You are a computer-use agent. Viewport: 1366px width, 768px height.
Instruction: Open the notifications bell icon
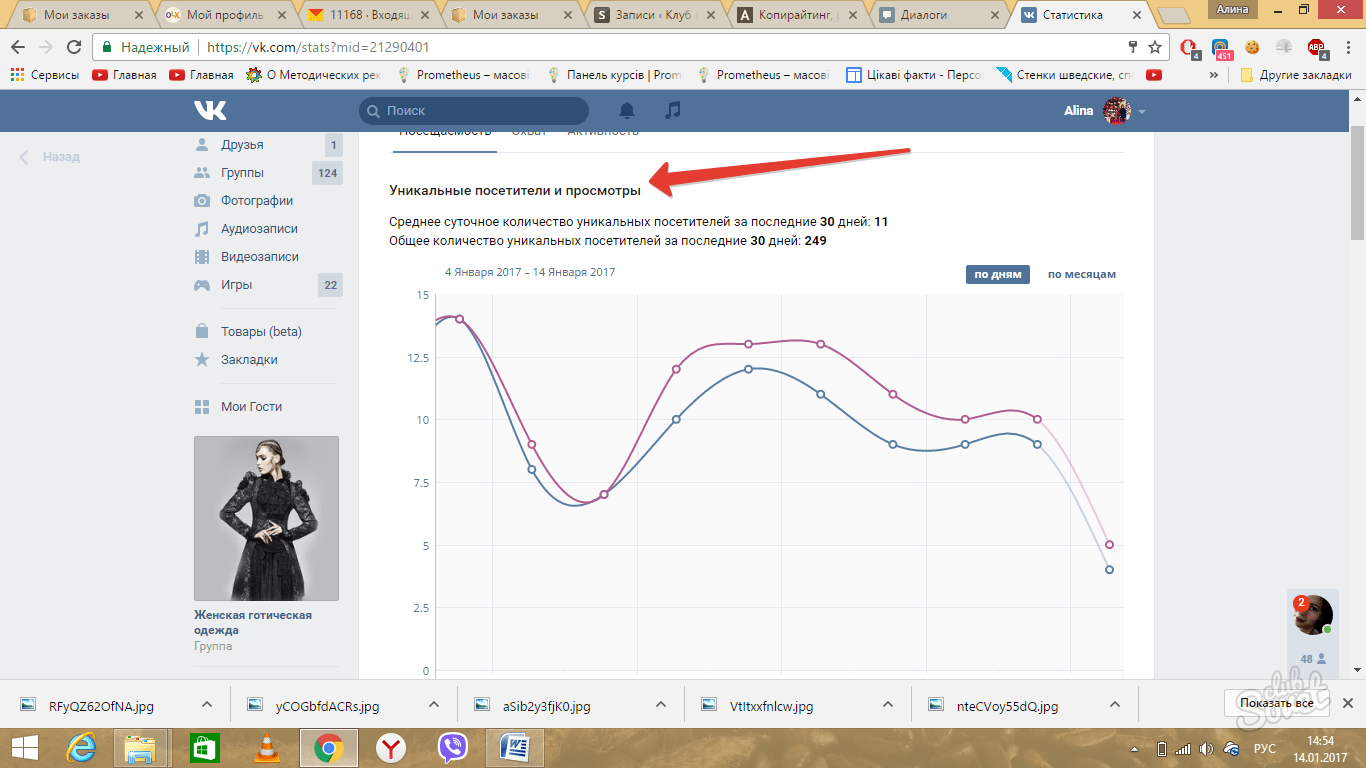pyautogui.click(x=627, y=110)
